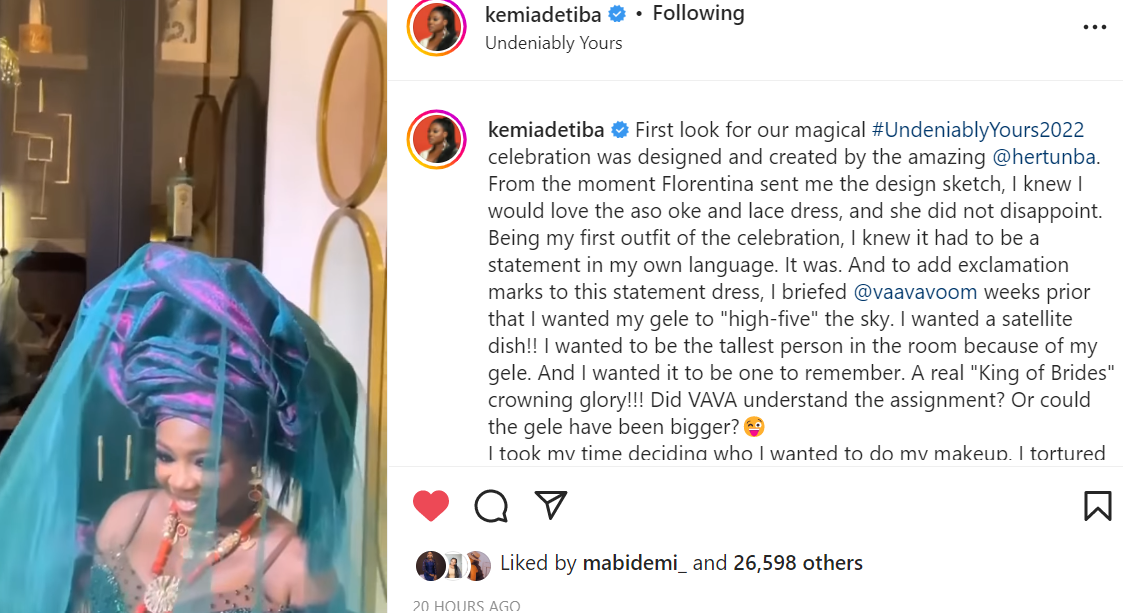Open the Undeniably Yours location link
The height and width of the screenshot is (613, 1123).
[x=553, y=43]
